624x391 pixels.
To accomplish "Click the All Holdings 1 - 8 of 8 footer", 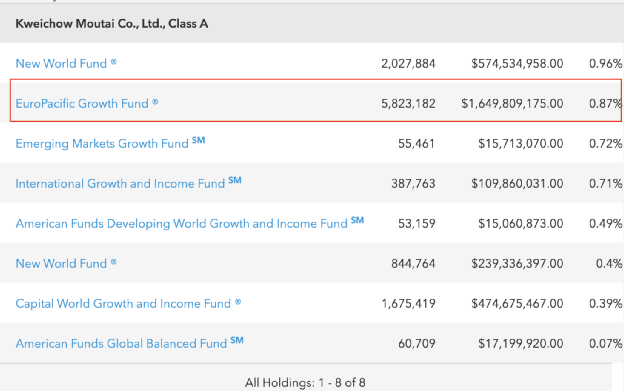I will 305,383.
